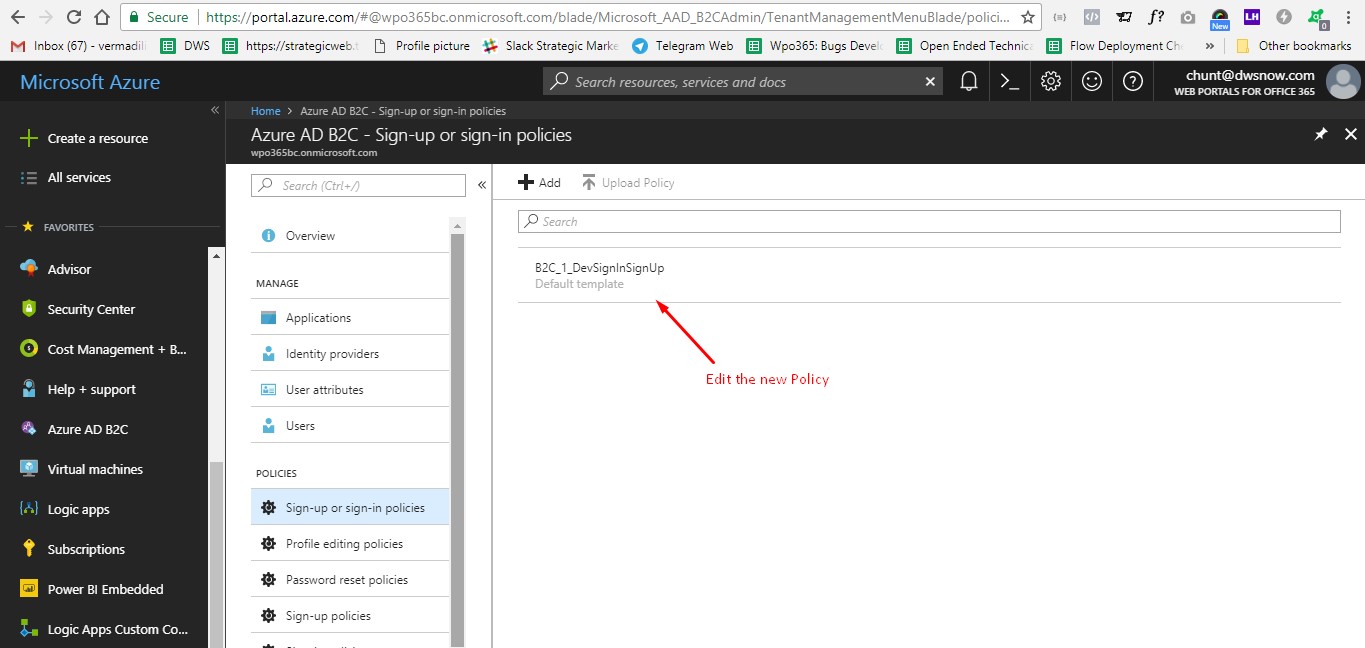Image resolution: width=1365 pixels, height=648 pixels.
Task: Open the Telegram Web bookmark
Action: point(682,46)
